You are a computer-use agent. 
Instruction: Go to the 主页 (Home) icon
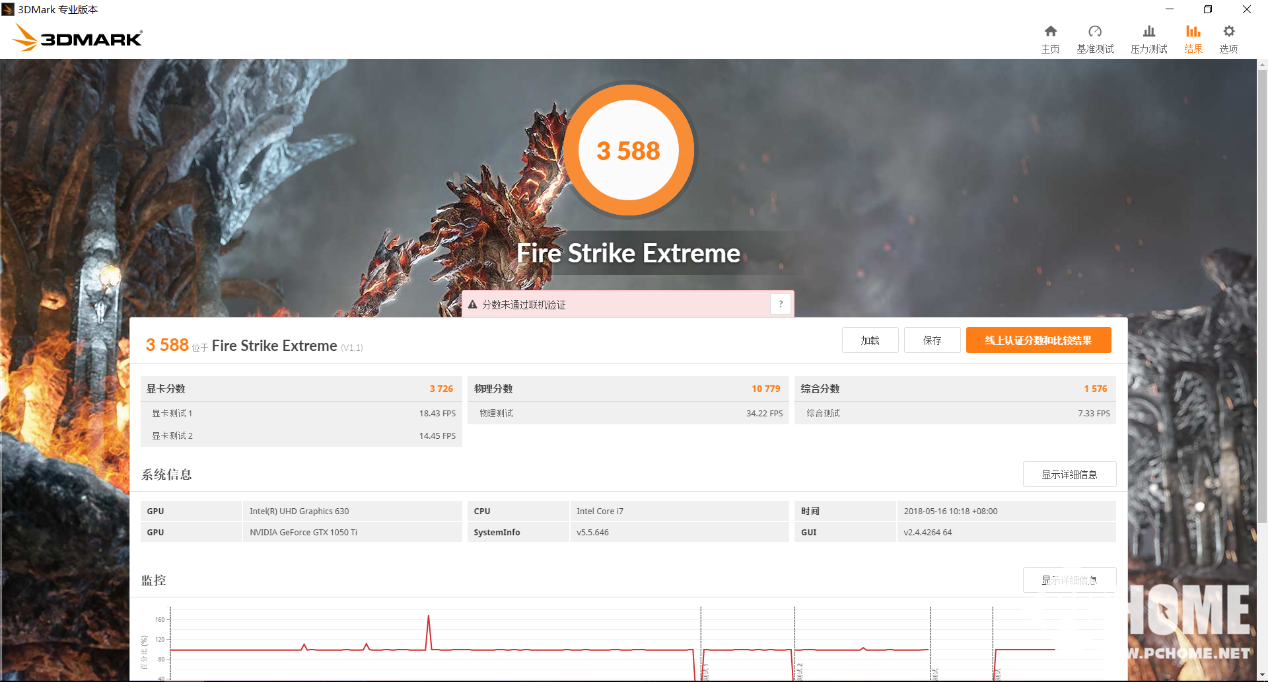pyautogui.click(x=1050, y=39)
